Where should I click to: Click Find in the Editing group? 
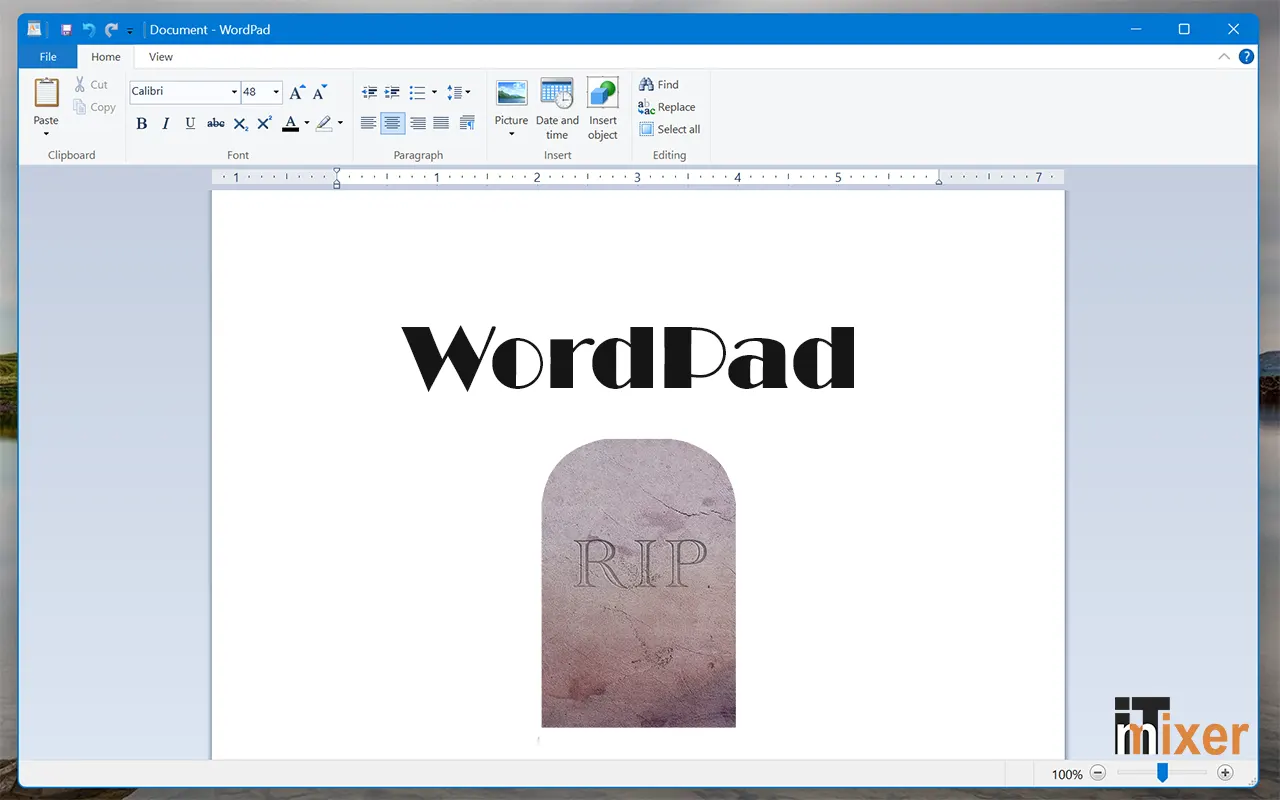(x=659, y=85)
